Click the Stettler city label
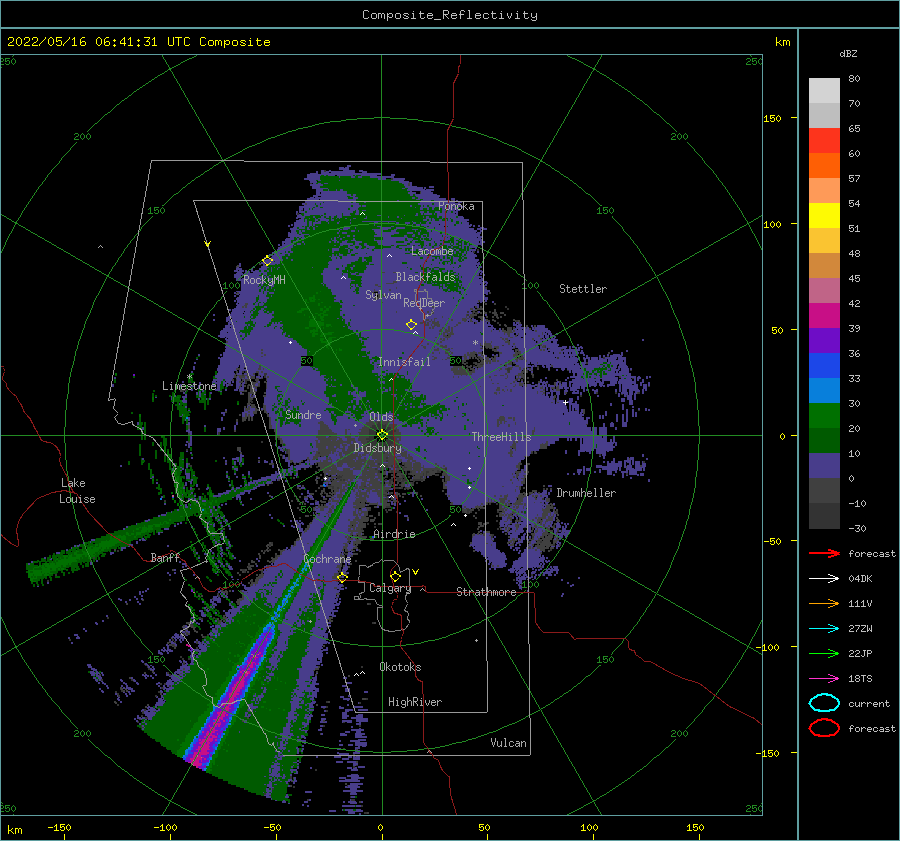Viewport: 900px width, 841px height. (583, 289)
